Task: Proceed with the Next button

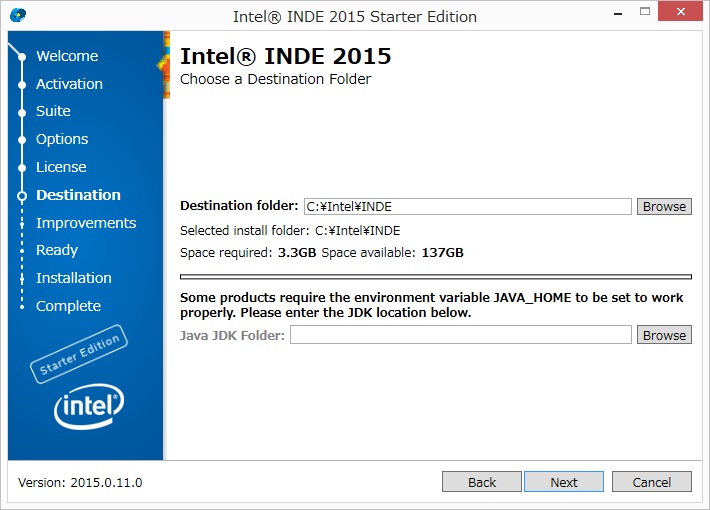Action: coord(563,482)
